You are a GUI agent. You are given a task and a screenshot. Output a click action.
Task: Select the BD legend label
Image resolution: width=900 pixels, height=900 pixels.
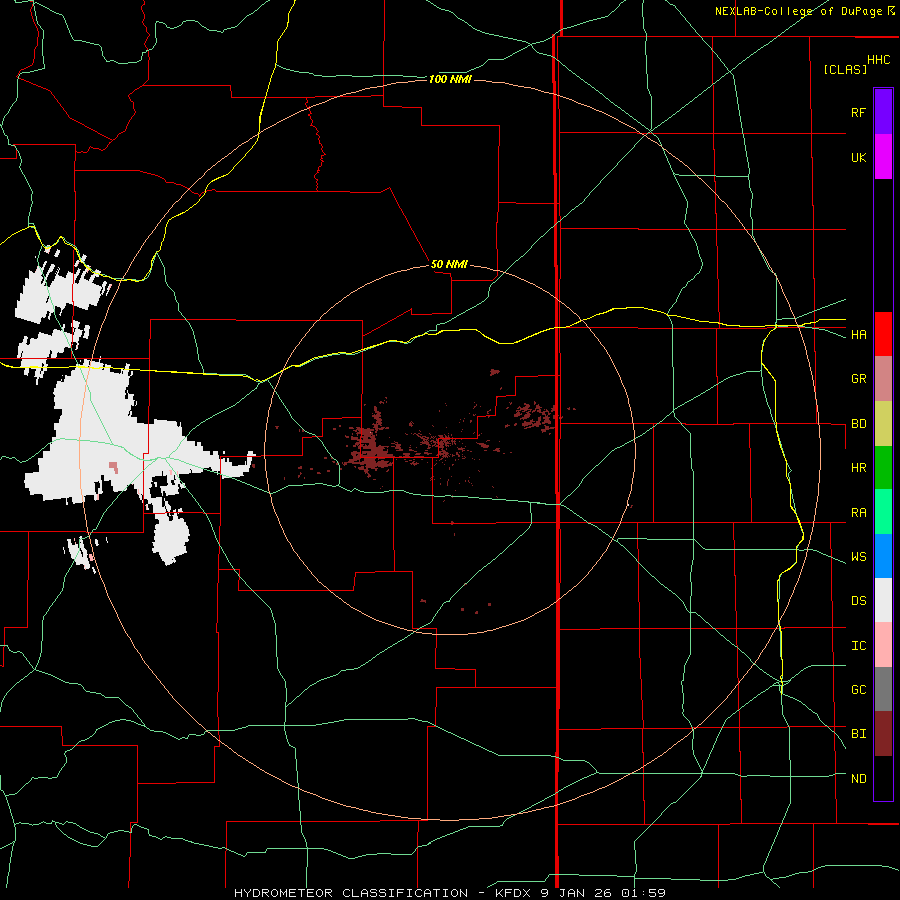[x=858, y=424]
